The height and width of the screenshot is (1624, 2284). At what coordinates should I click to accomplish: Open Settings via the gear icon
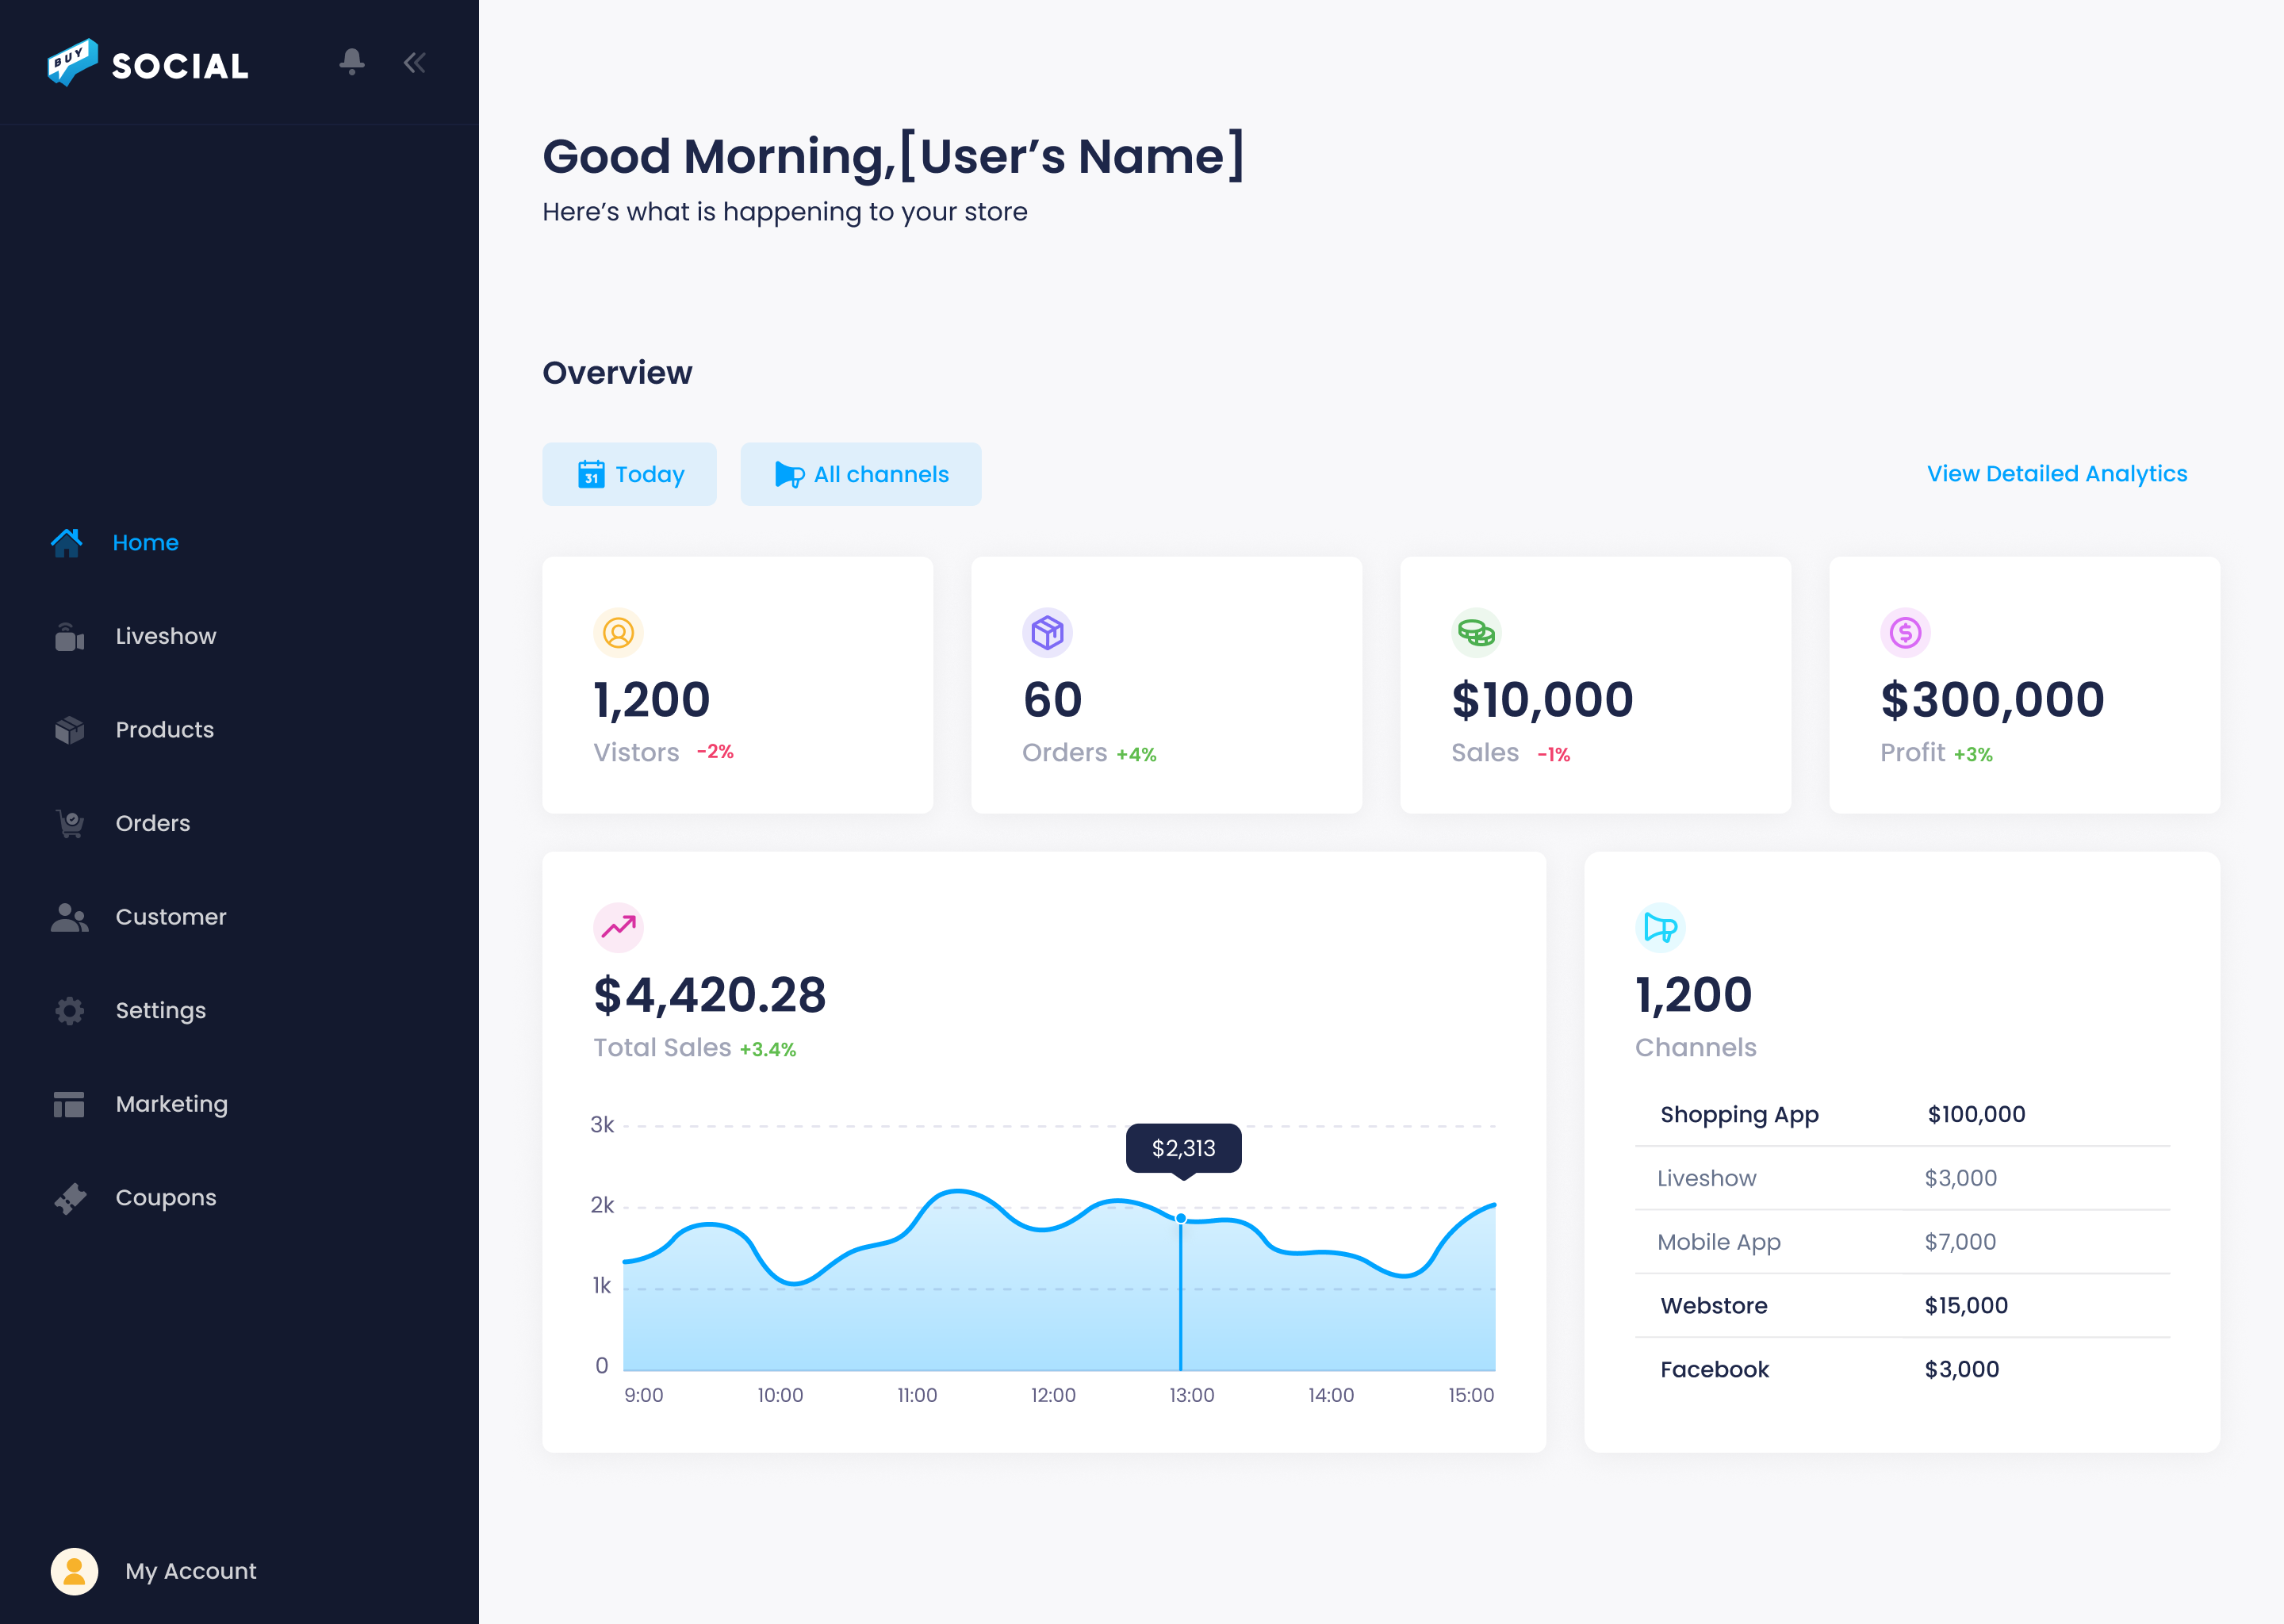pyautogui.click(x=69, y=1011)
